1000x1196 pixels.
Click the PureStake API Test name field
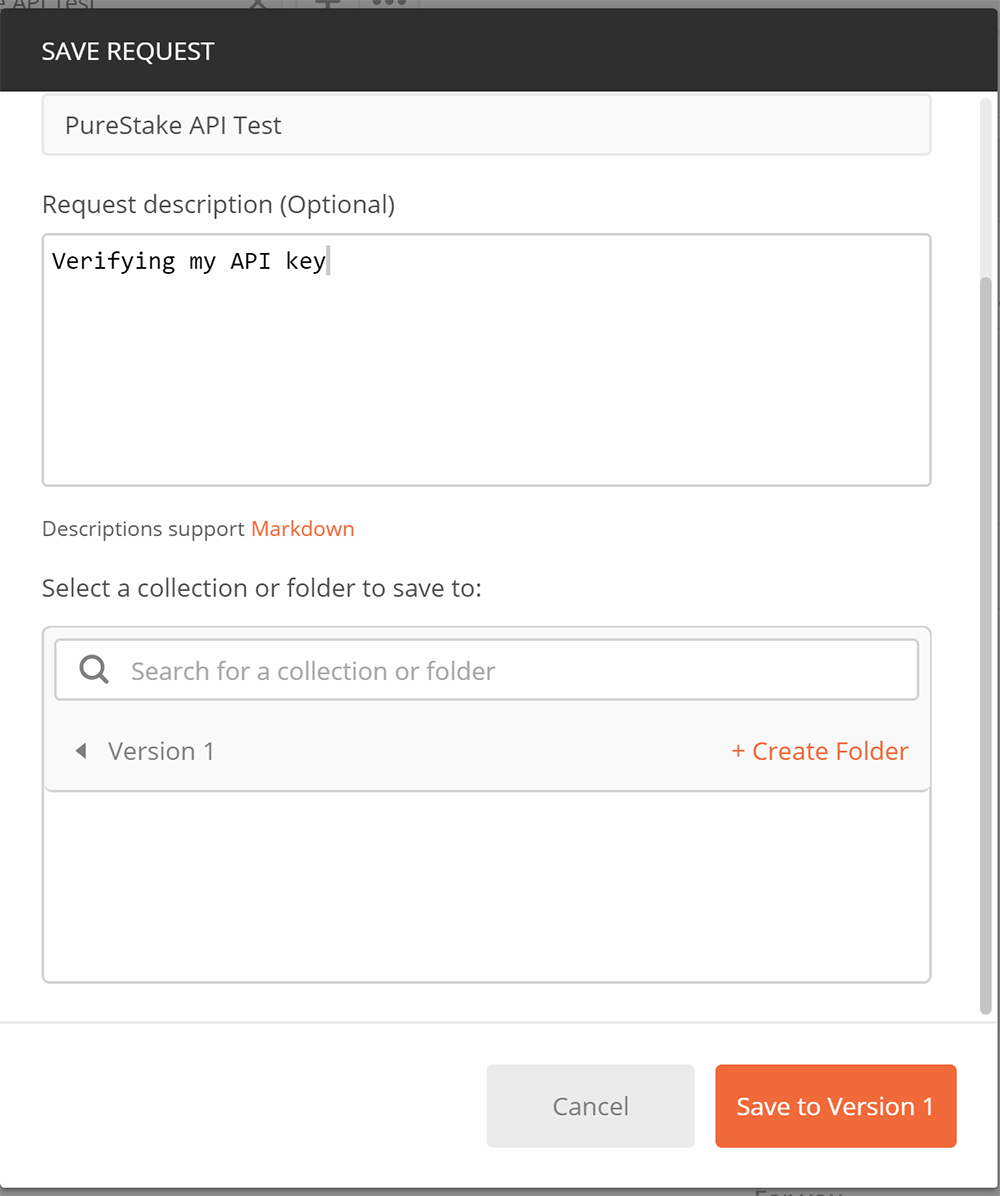pyautogui.click(x=486, y=124)
